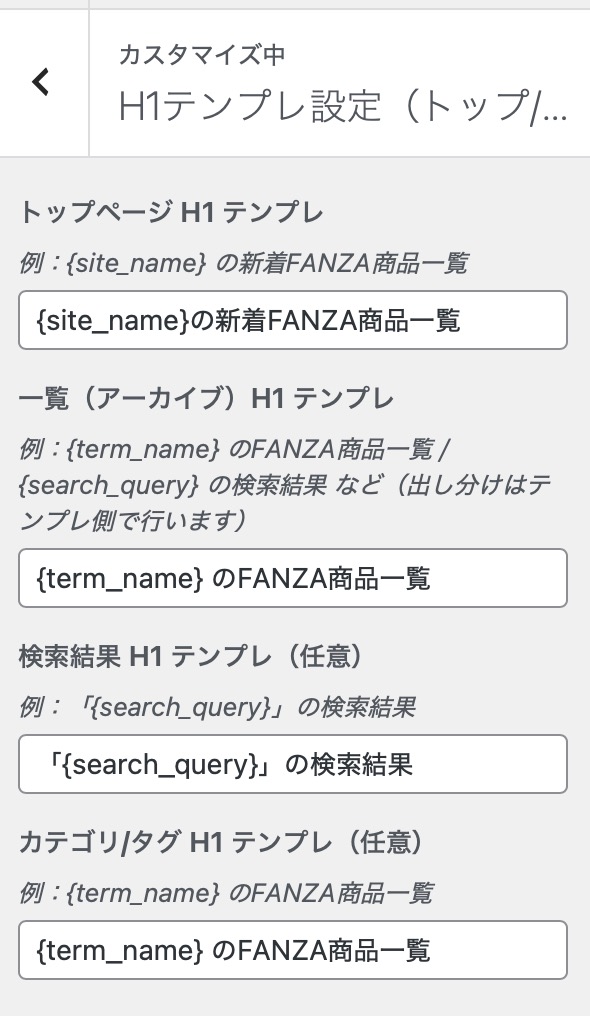Click the bottom {term_name} のFANZA商品一覧 field
Viewport: 590px width, 1016px height.
(x=293, y=950)
